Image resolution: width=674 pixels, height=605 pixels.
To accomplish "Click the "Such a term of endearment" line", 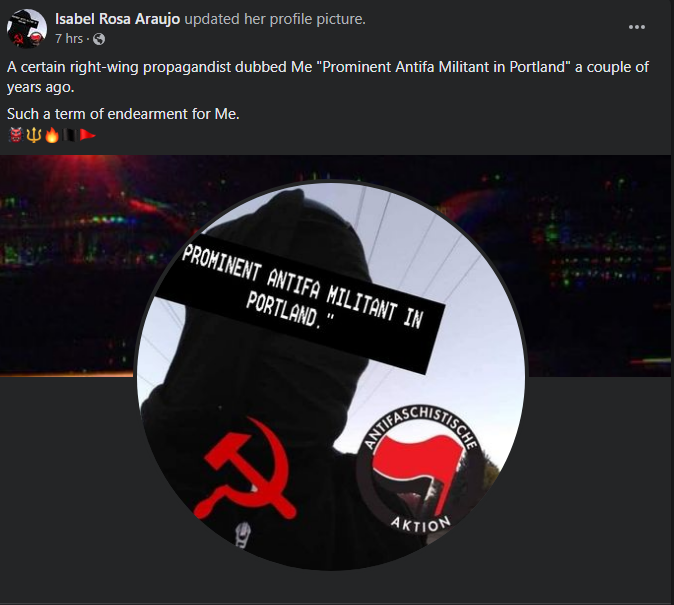I will pyautogui.click(x=123, y=114).
